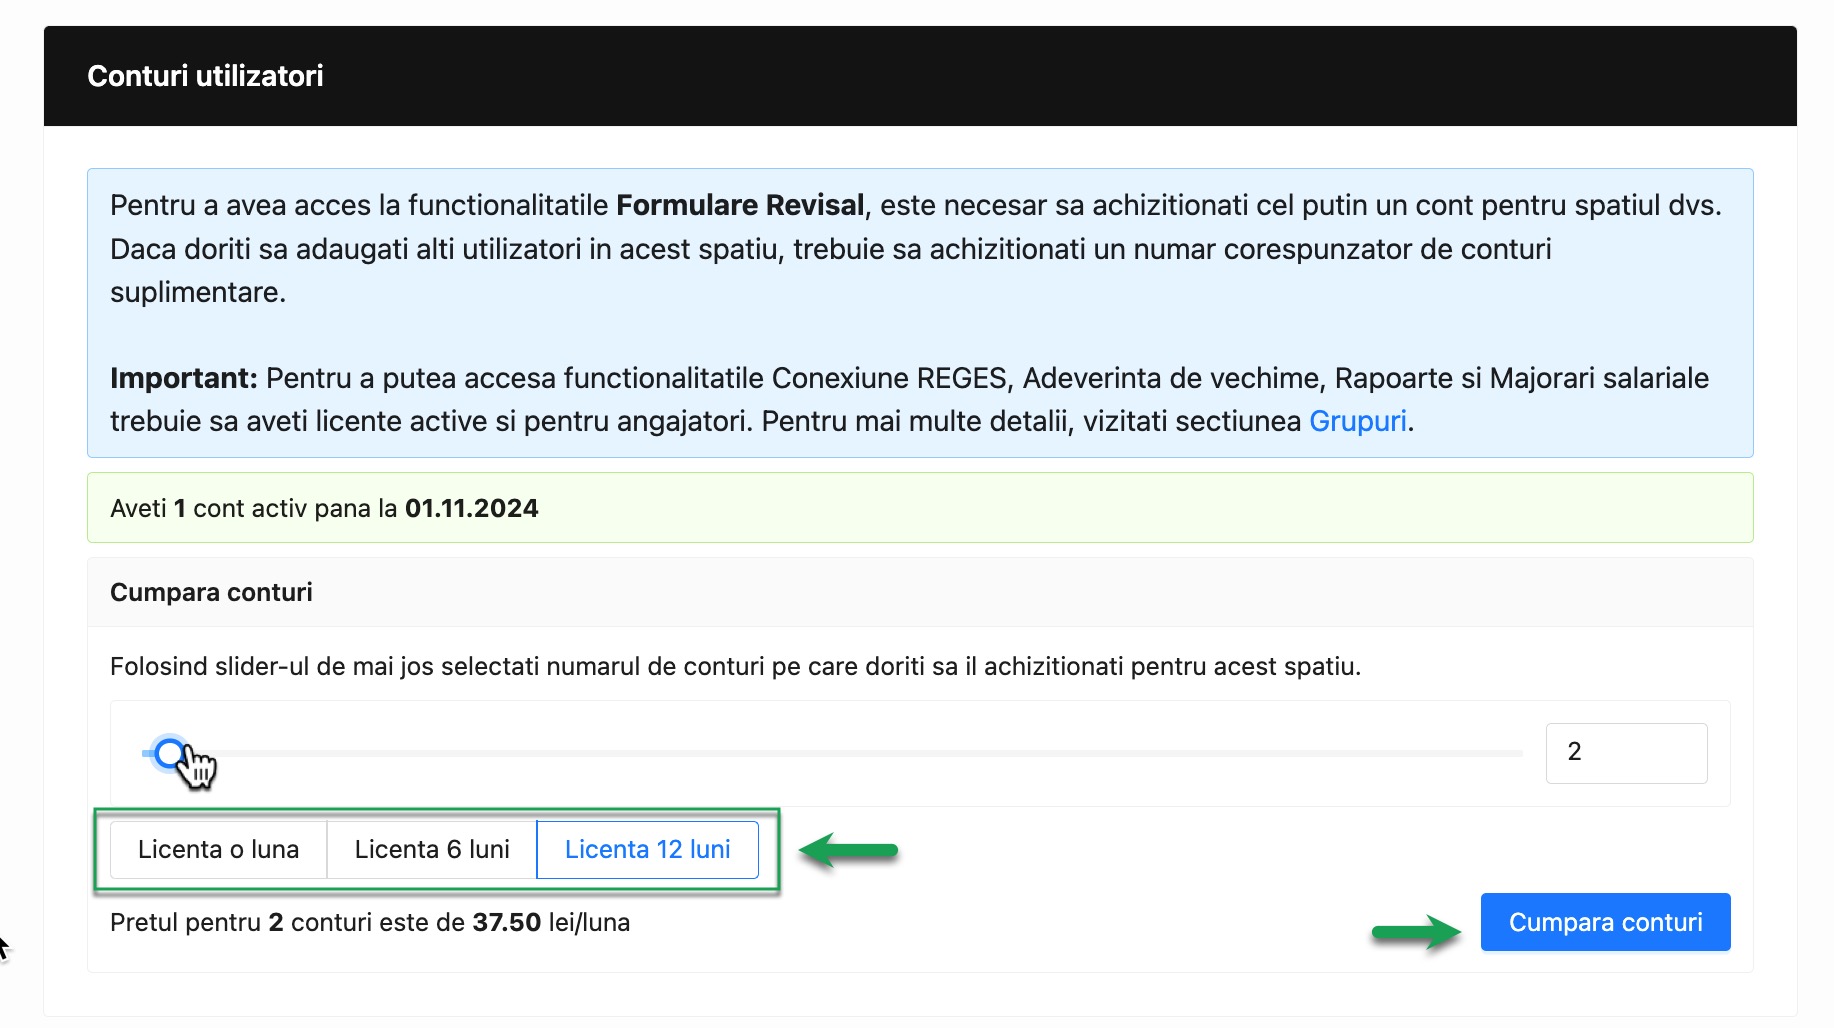This screenshot has height=1028, width=1834.
Task: Click the expiry date 01.11.2024 text
Action: coord(472,509)
